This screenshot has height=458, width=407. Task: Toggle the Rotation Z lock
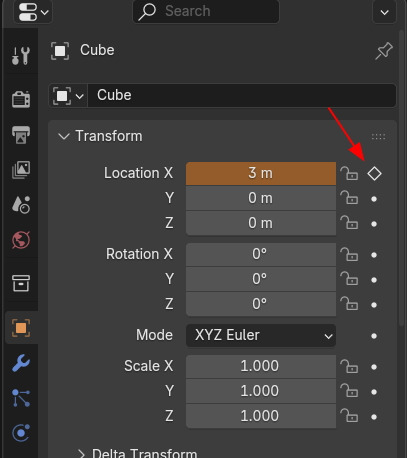pyautogui.click(x=349, y=304)
